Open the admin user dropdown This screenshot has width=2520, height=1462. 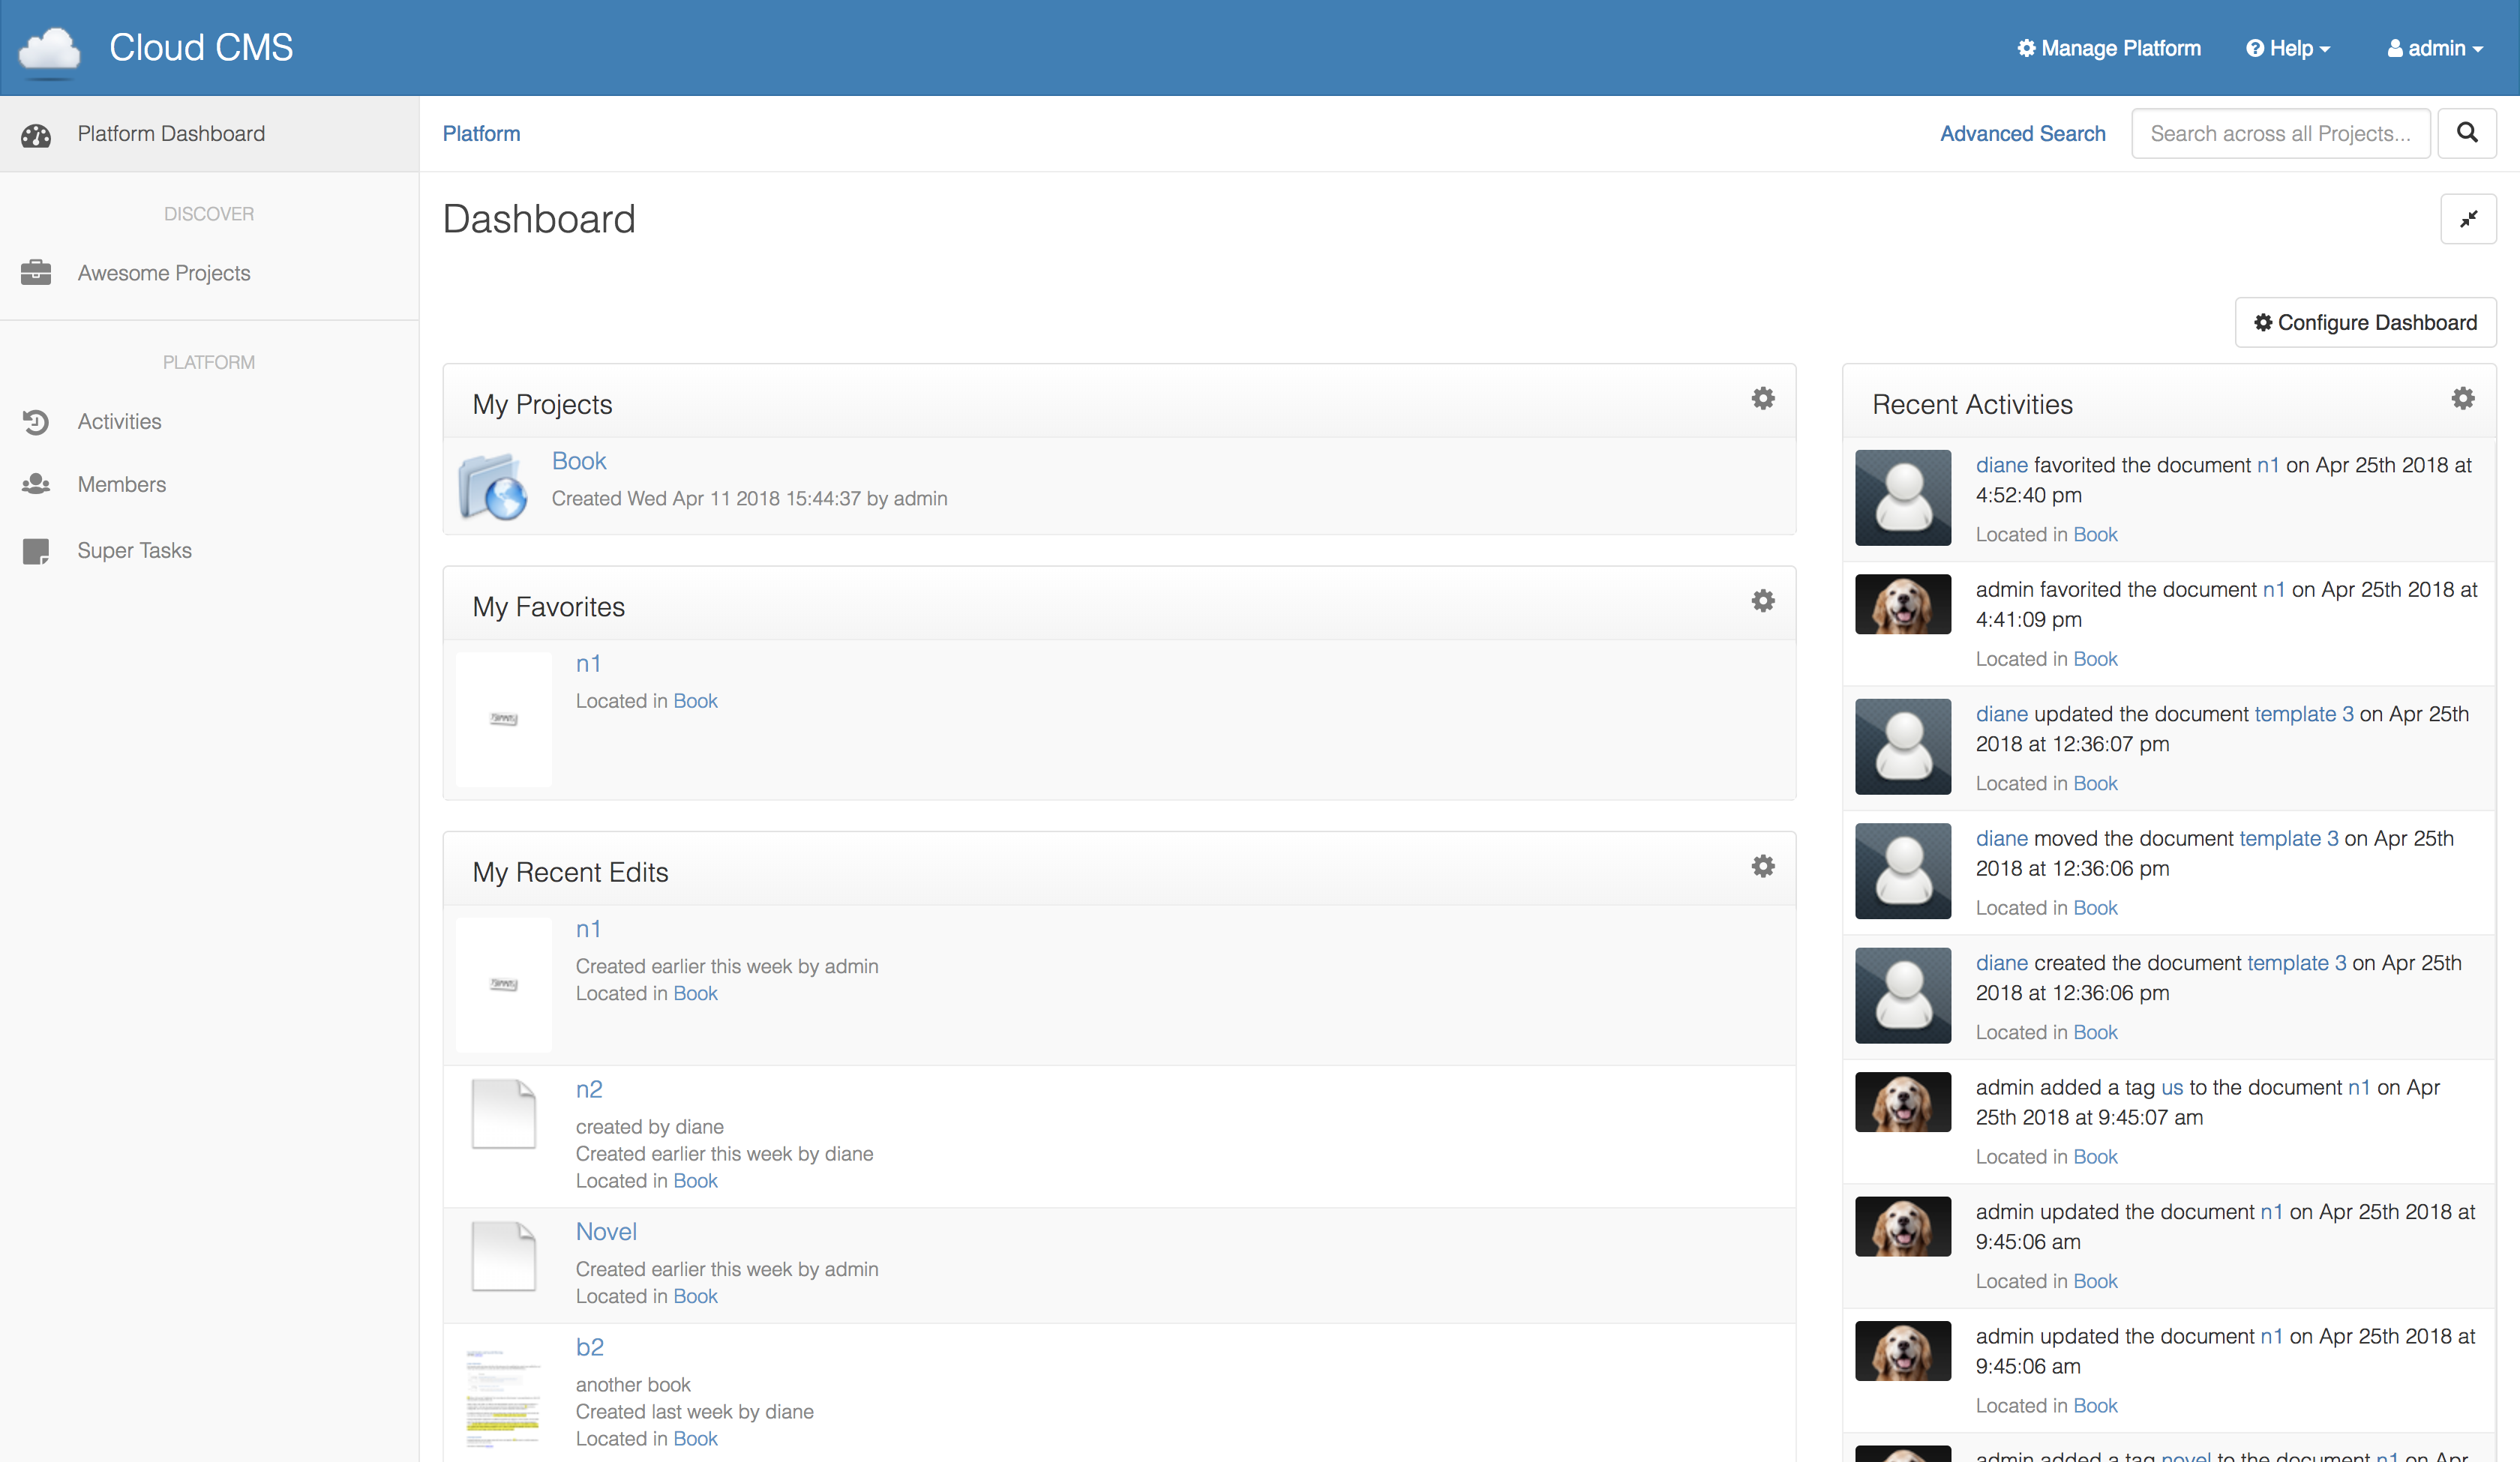click(2435, 48)
